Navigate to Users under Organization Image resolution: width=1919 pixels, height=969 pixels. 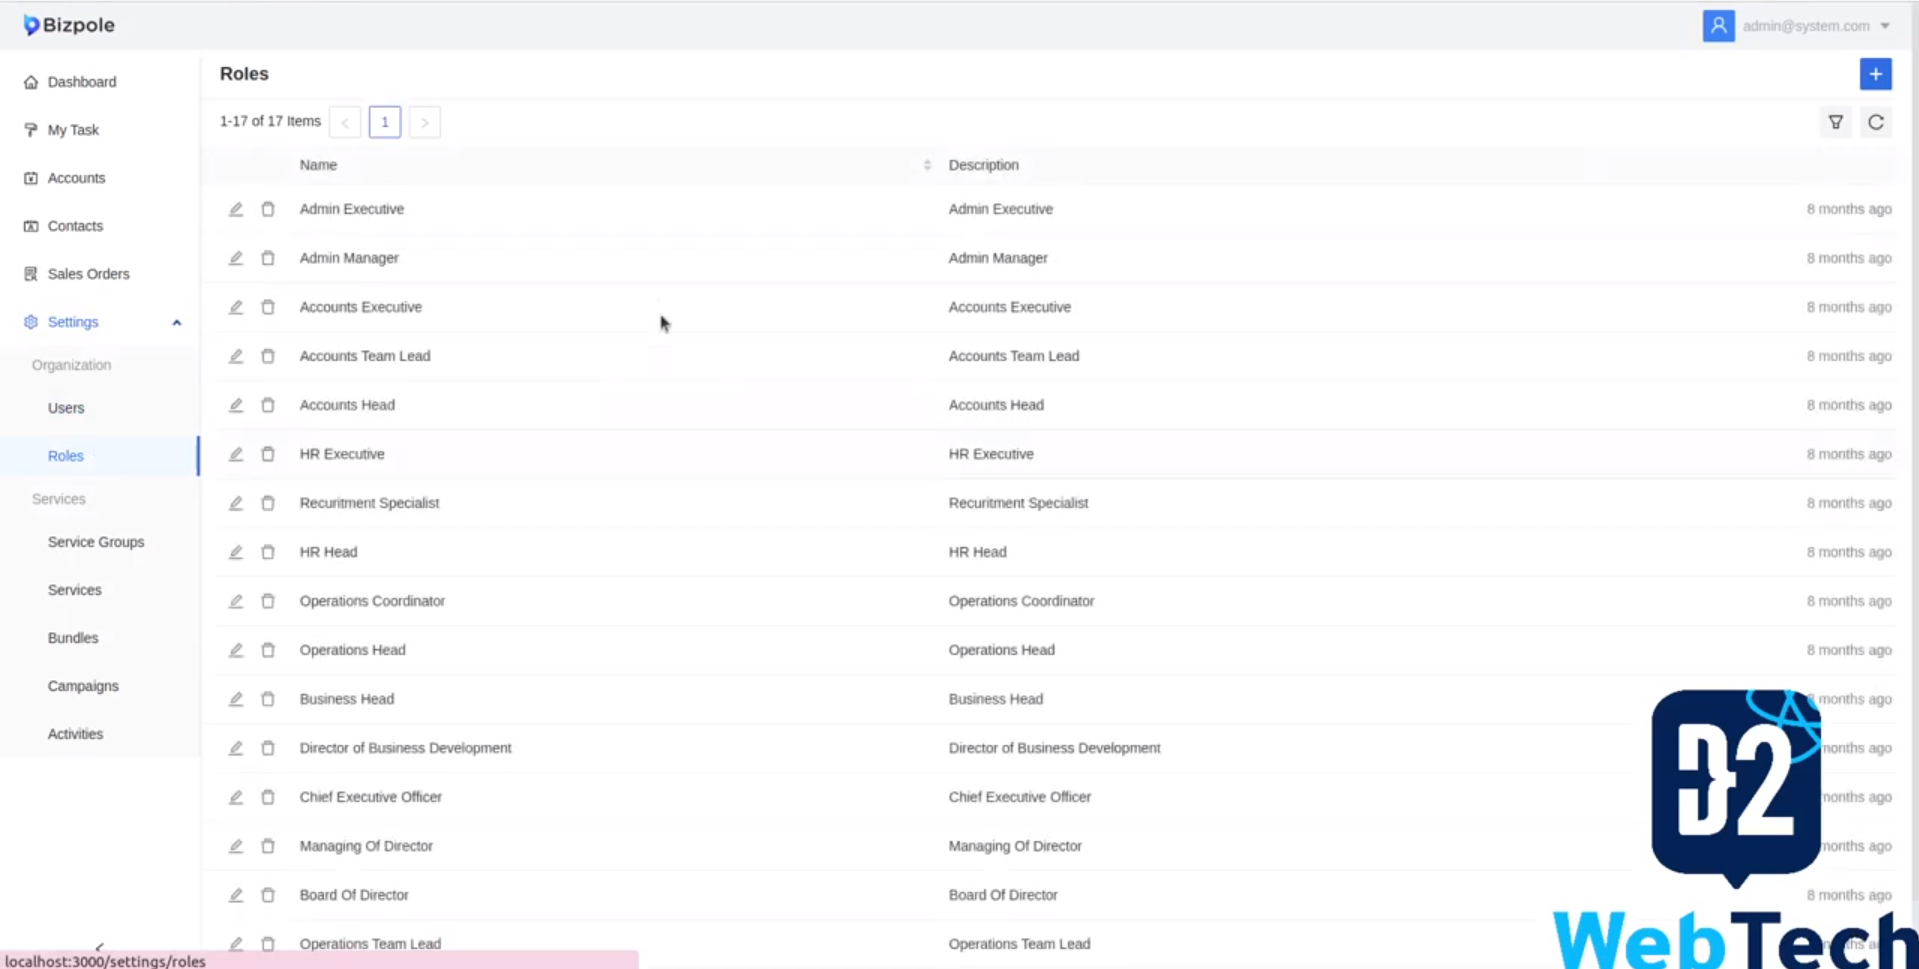(66, 408)
